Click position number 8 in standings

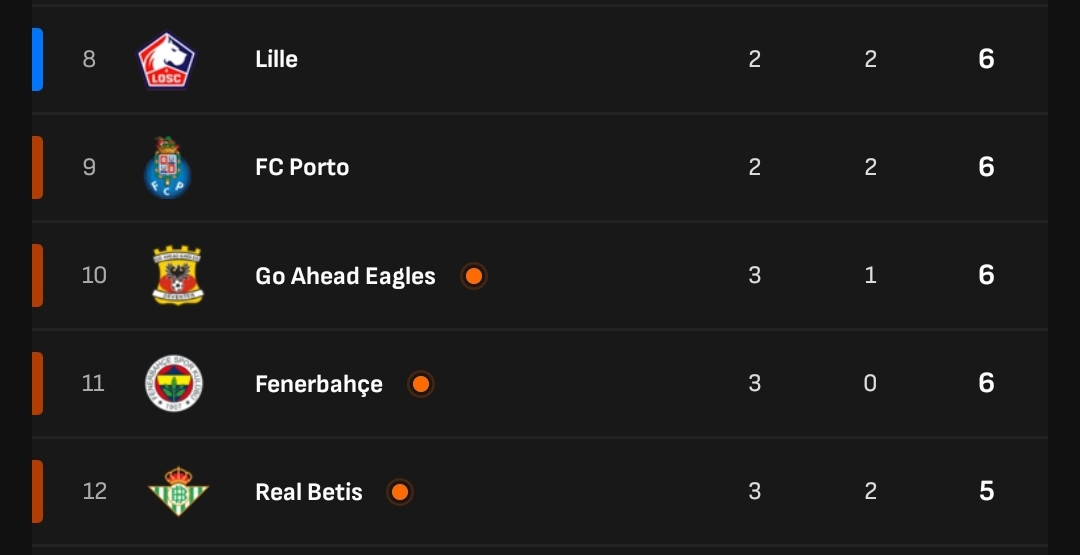[x=89, y=60]
